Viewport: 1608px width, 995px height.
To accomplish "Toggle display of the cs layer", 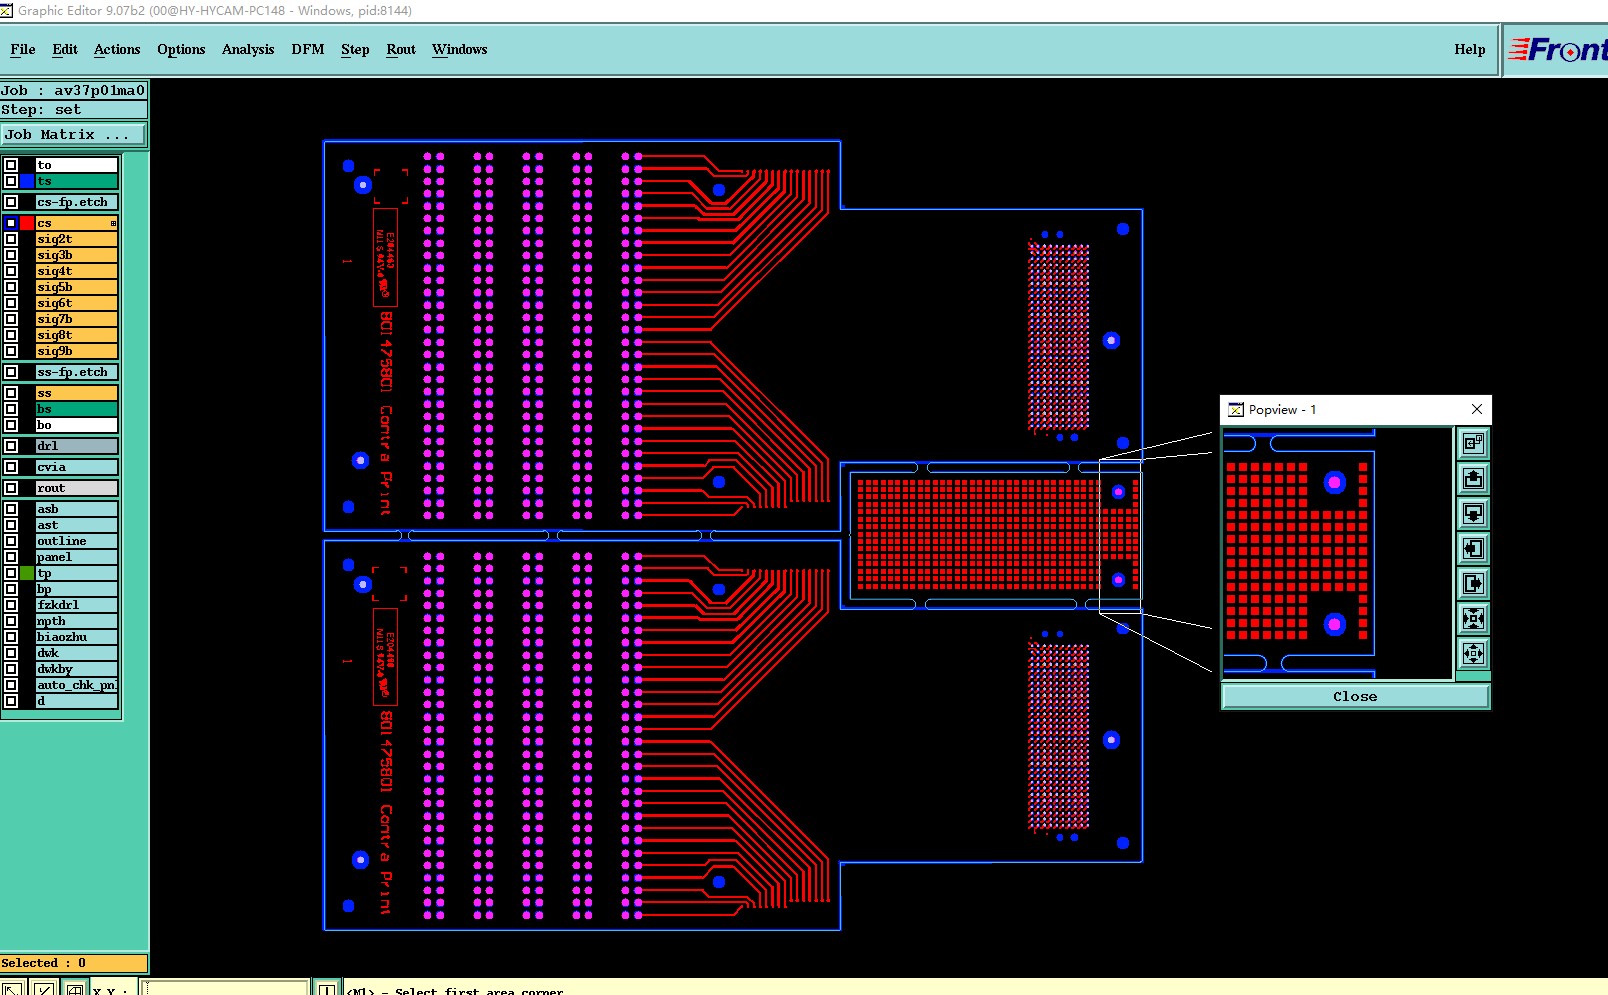I will (11, 223).
